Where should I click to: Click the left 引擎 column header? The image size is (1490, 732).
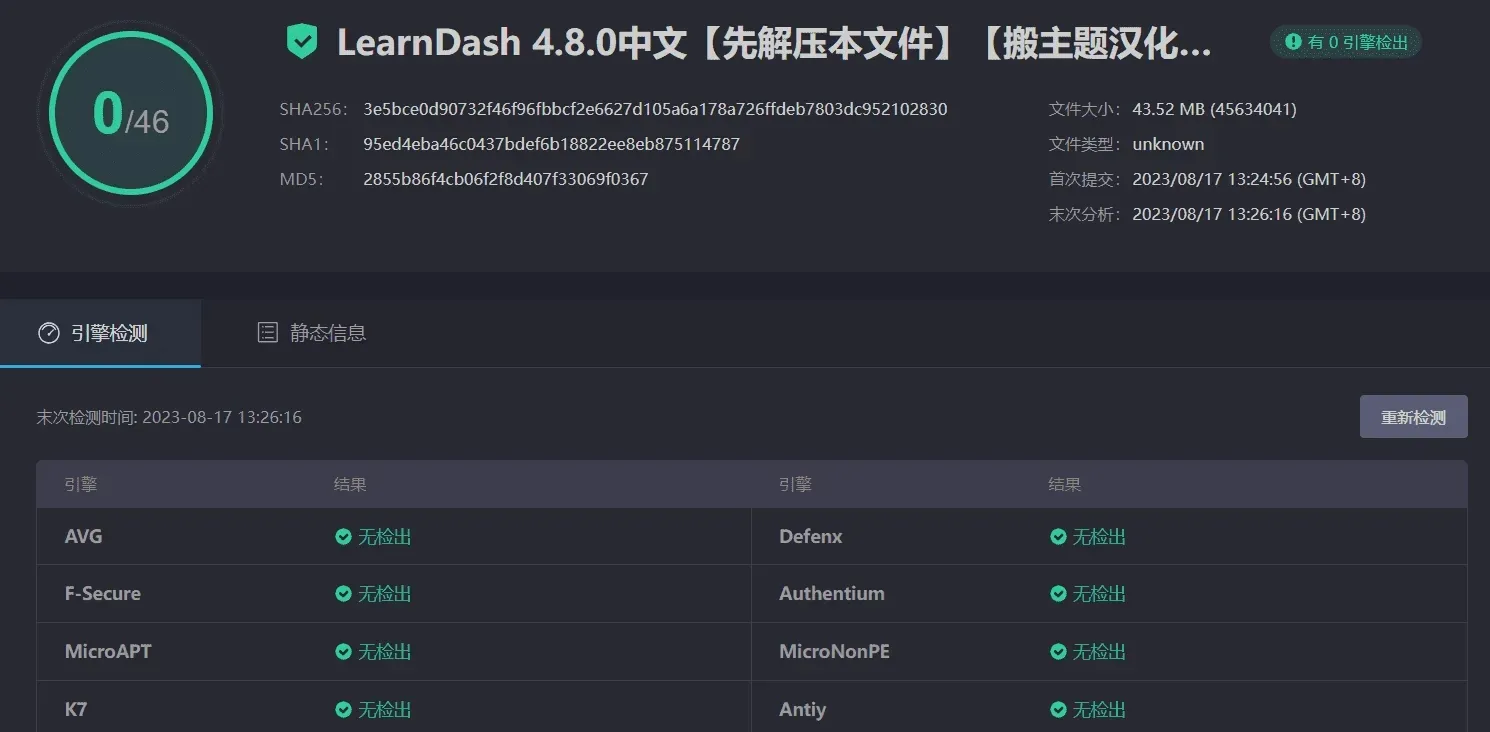81,484
